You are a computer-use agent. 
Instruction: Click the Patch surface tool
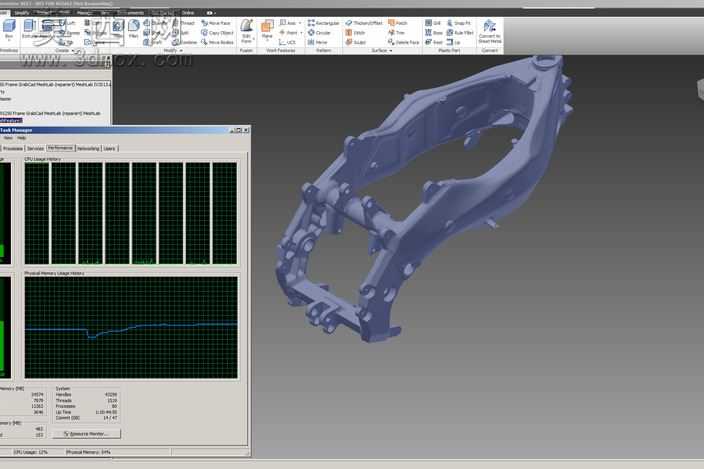click(398, 23)
